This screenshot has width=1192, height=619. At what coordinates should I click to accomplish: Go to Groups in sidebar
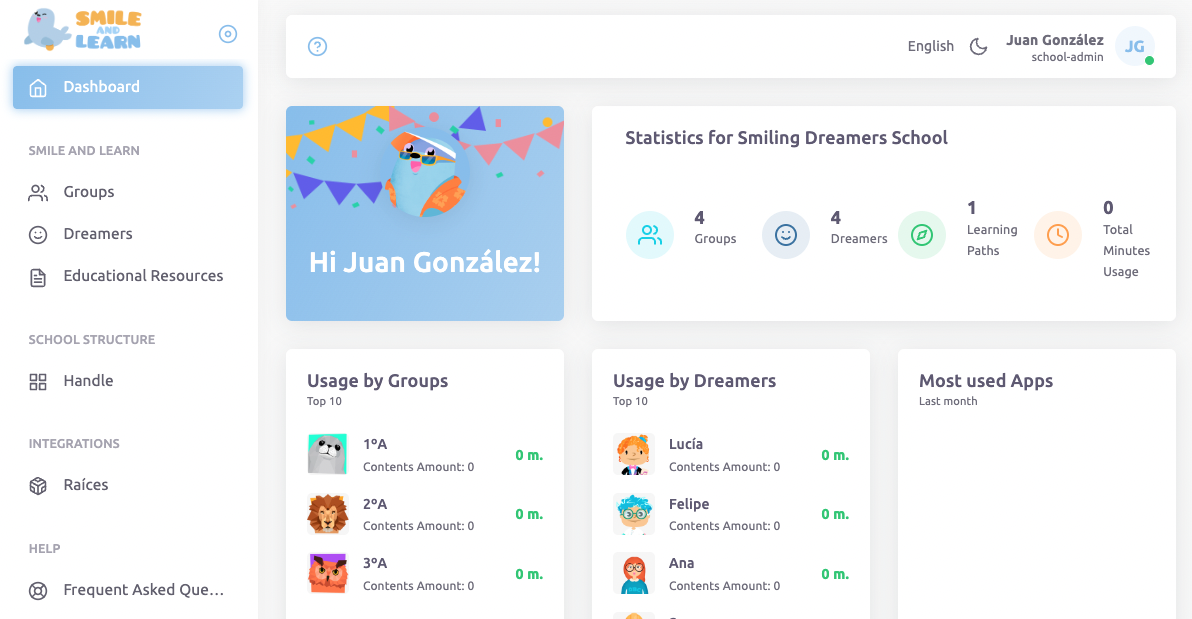(x=89, y=192)
